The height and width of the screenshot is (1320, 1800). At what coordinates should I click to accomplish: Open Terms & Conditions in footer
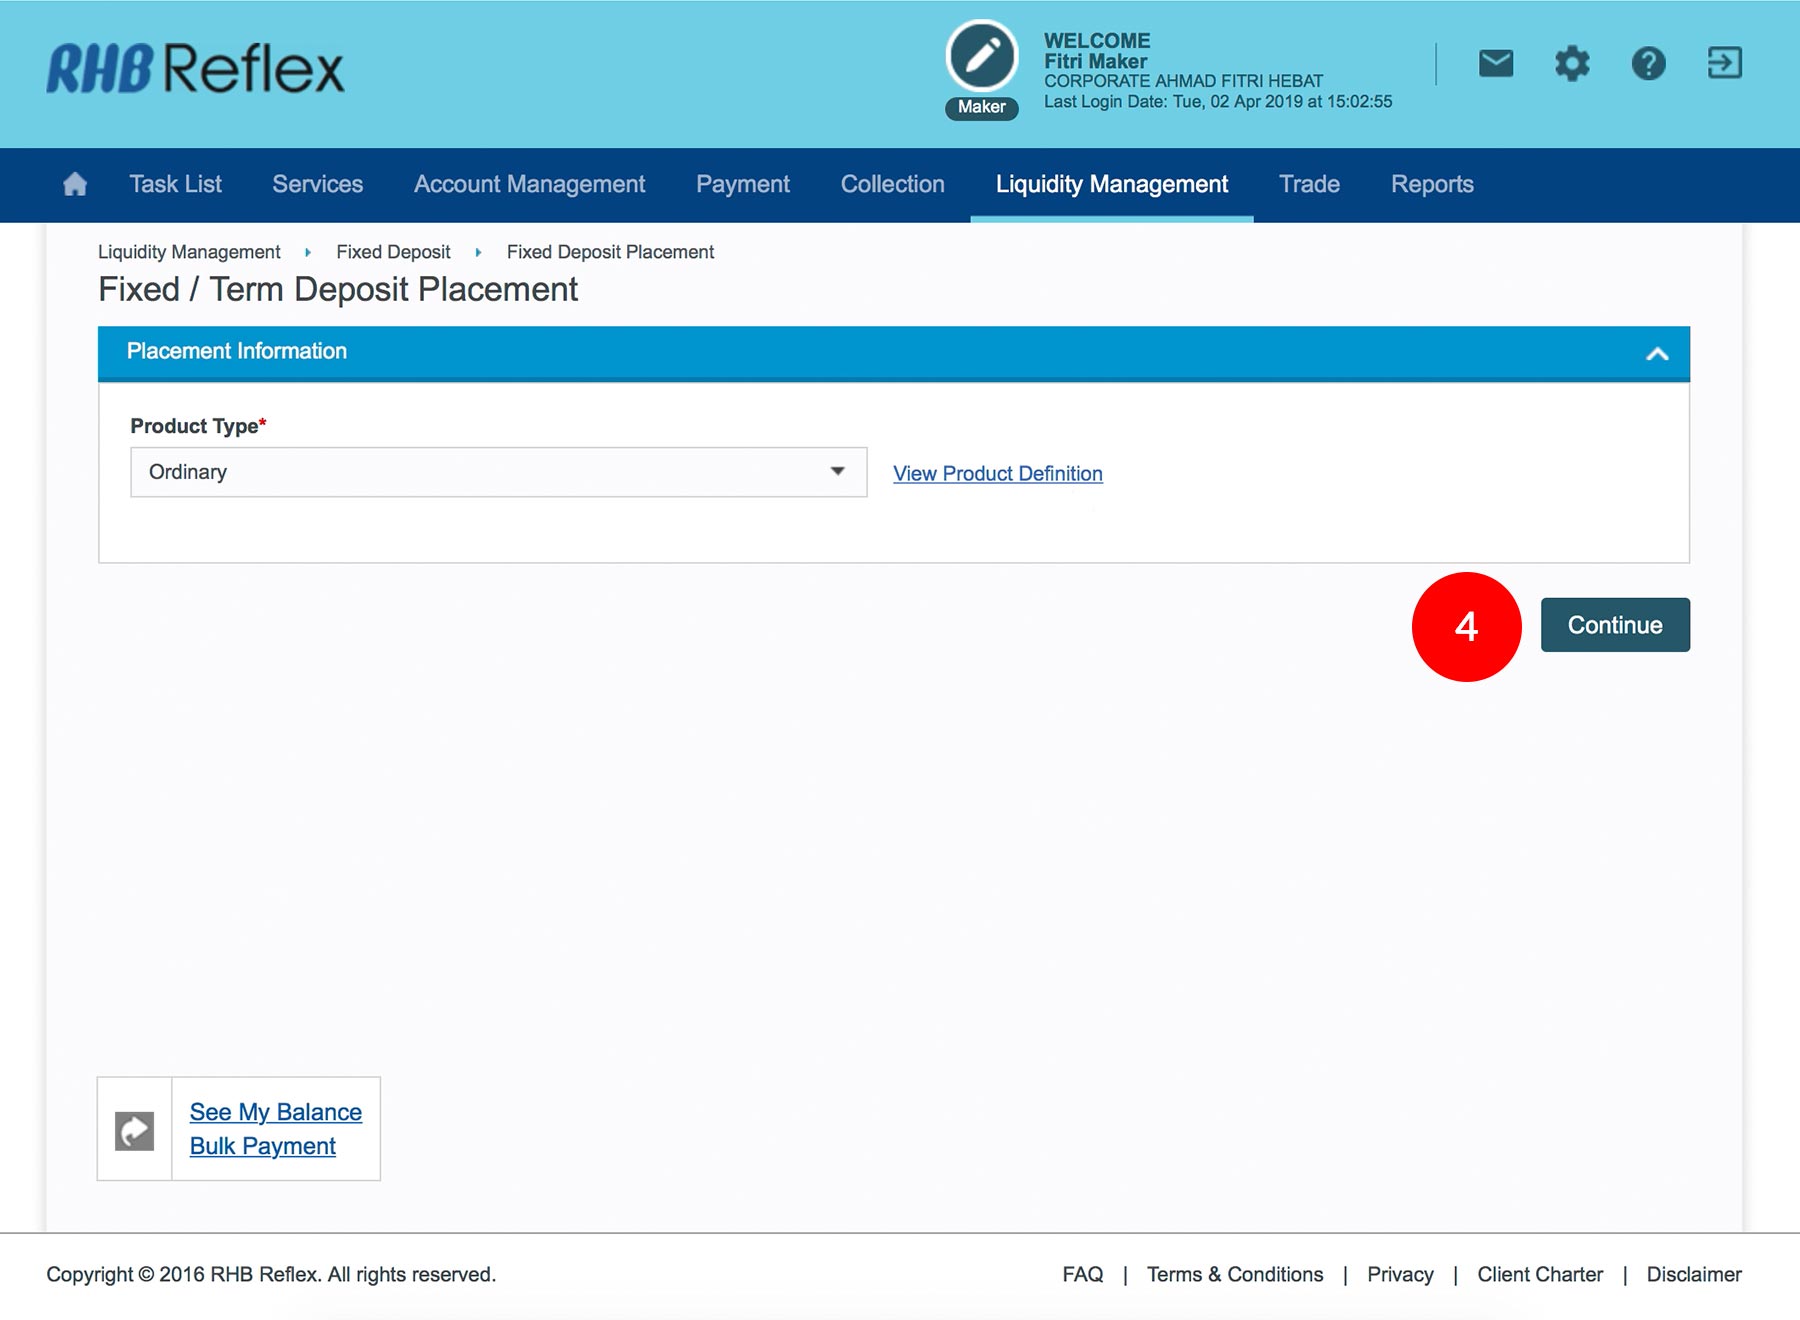[1234, 1274]
